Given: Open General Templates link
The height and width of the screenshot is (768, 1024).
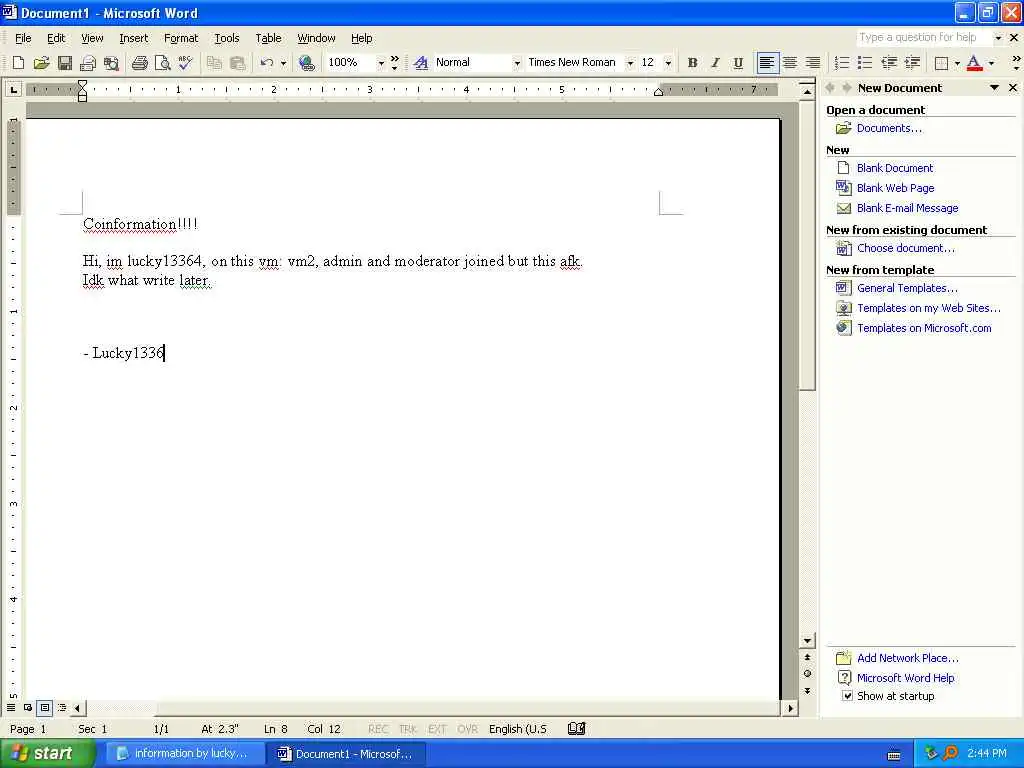Looking at the screenshot, I should click(x=907, y=288).
